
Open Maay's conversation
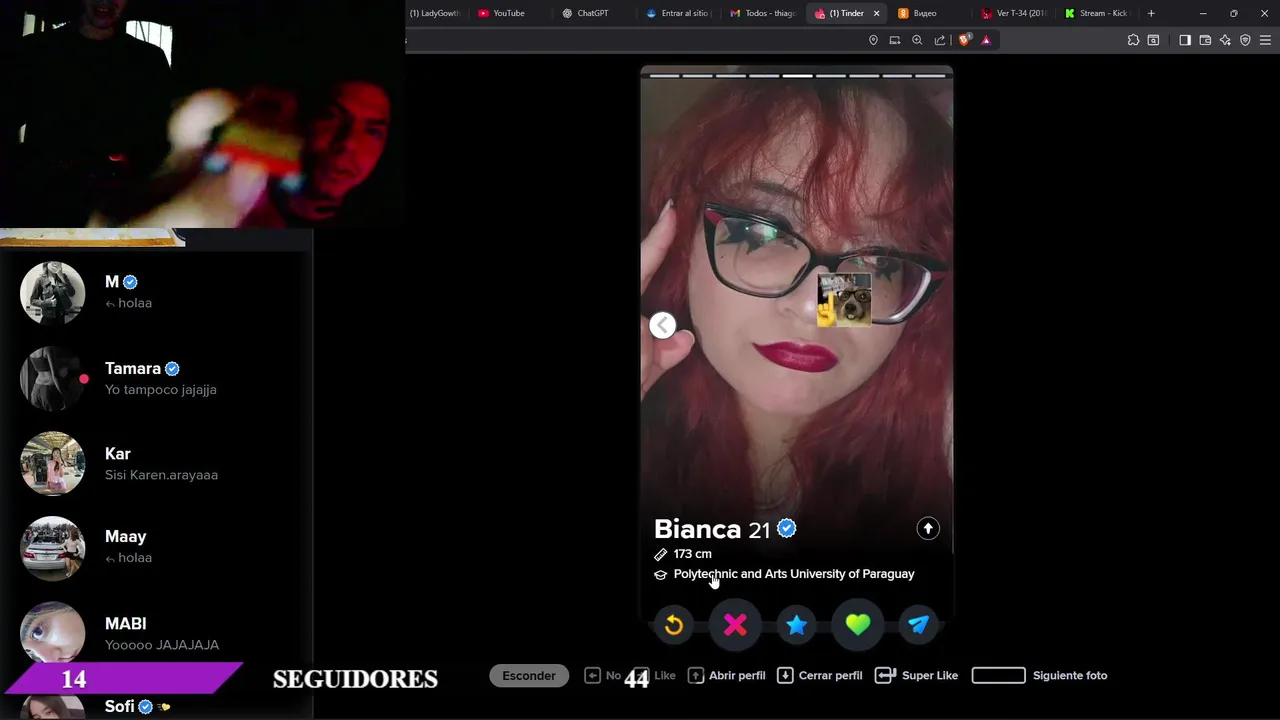click(156, 548)
